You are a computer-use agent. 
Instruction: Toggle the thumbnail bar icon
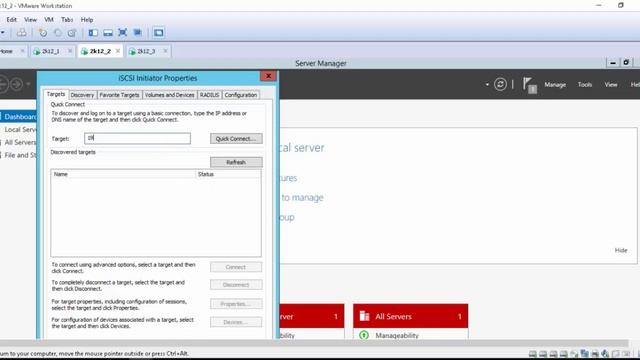(x=108, y=33)
